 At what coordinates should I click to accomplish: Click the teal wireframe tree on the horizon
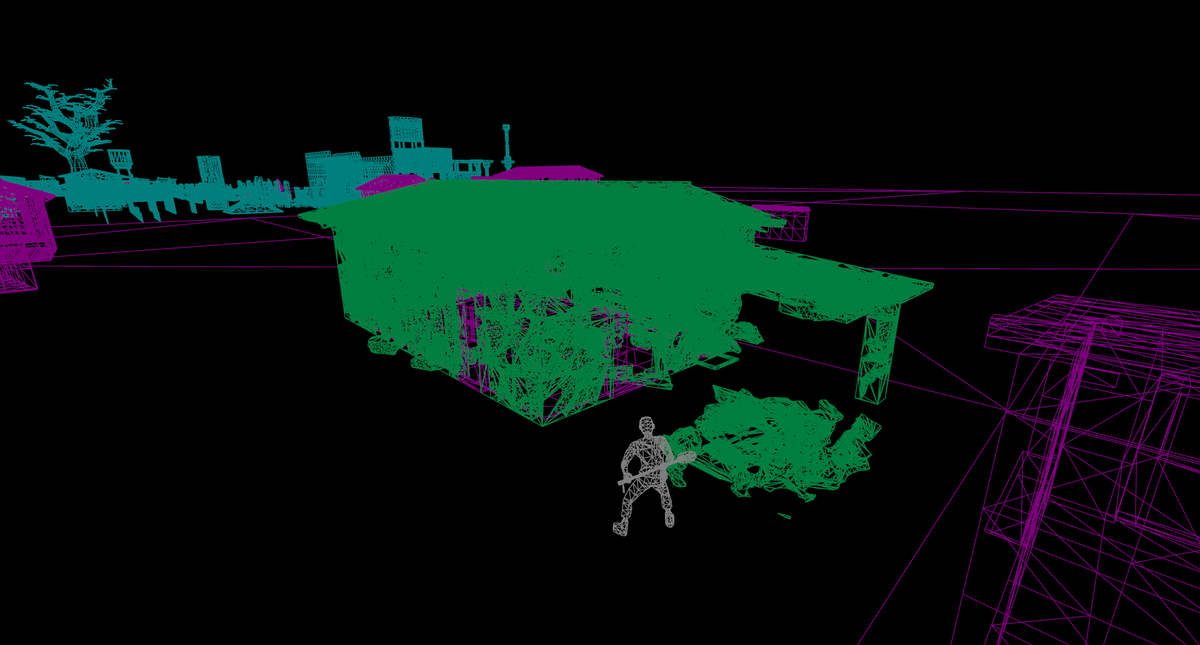pyautogui.click(x=68, y=125)
